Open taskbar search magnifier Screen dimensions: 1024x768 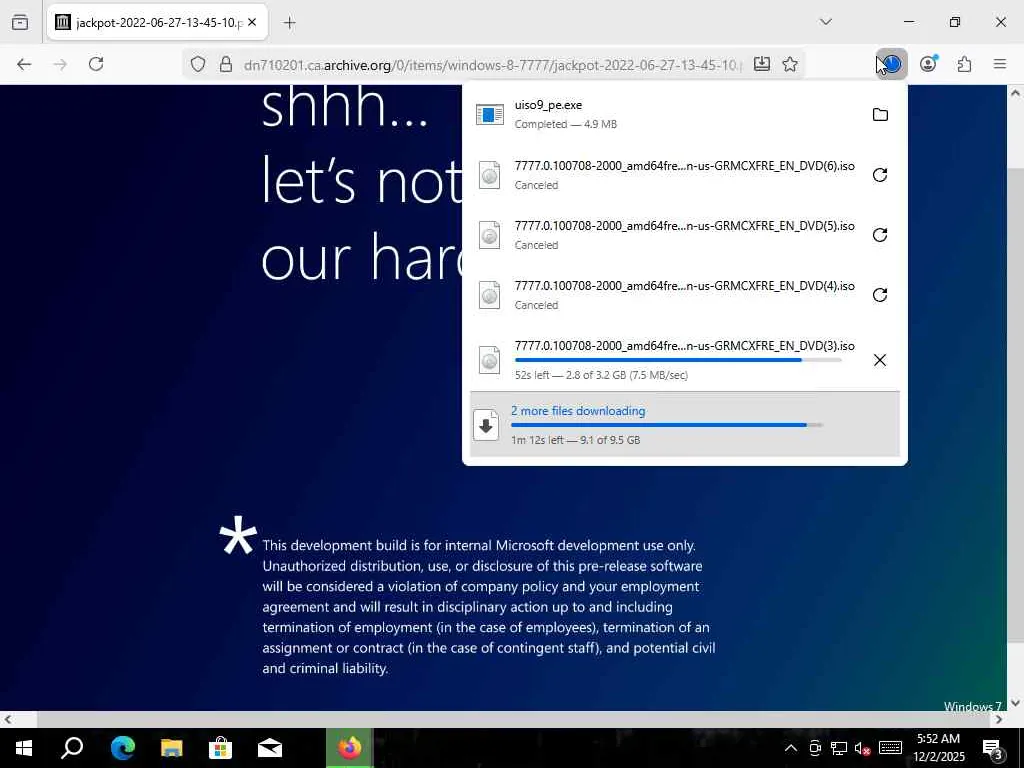(x=72, y=748)
